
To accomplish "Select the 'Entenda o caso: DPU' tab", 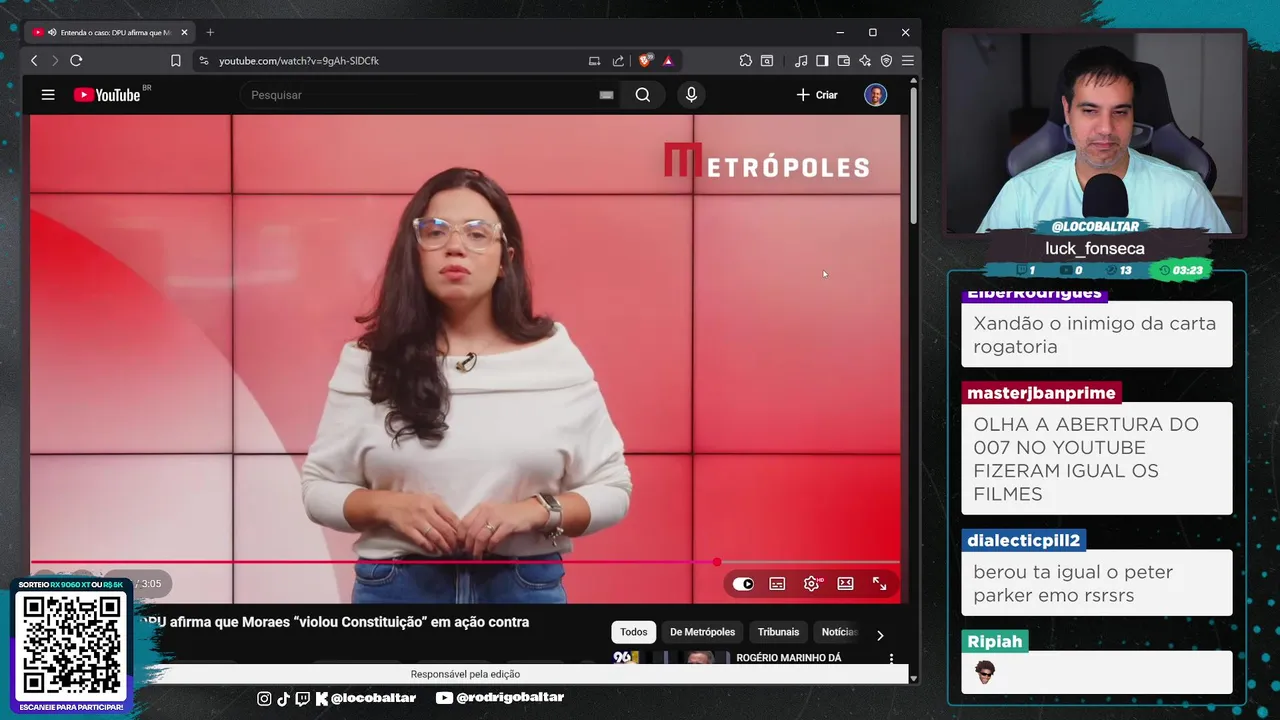I will click(x=110, y=32).
